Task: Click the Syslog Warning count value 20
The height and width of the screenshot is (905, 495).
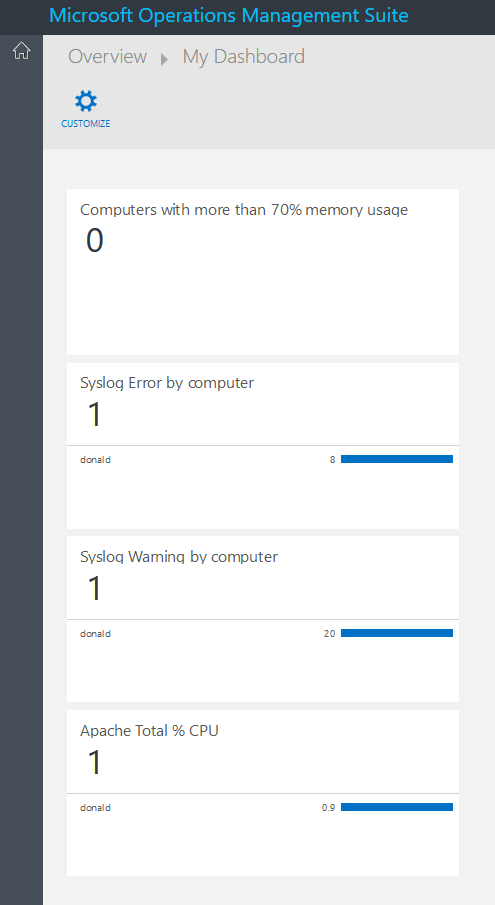Action: tap(329, 634)
